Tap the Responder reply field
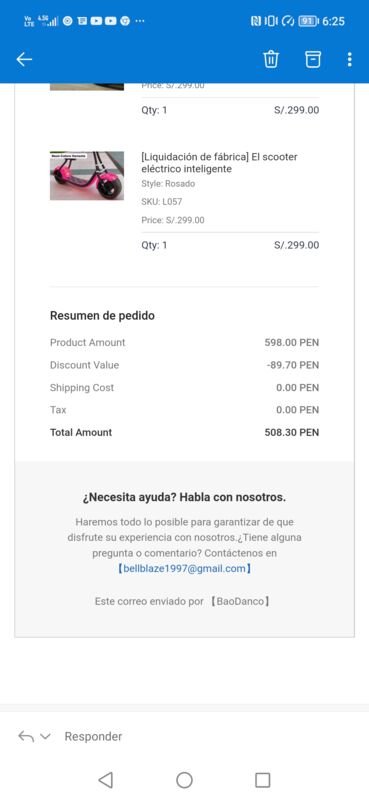 pos(93,736)
